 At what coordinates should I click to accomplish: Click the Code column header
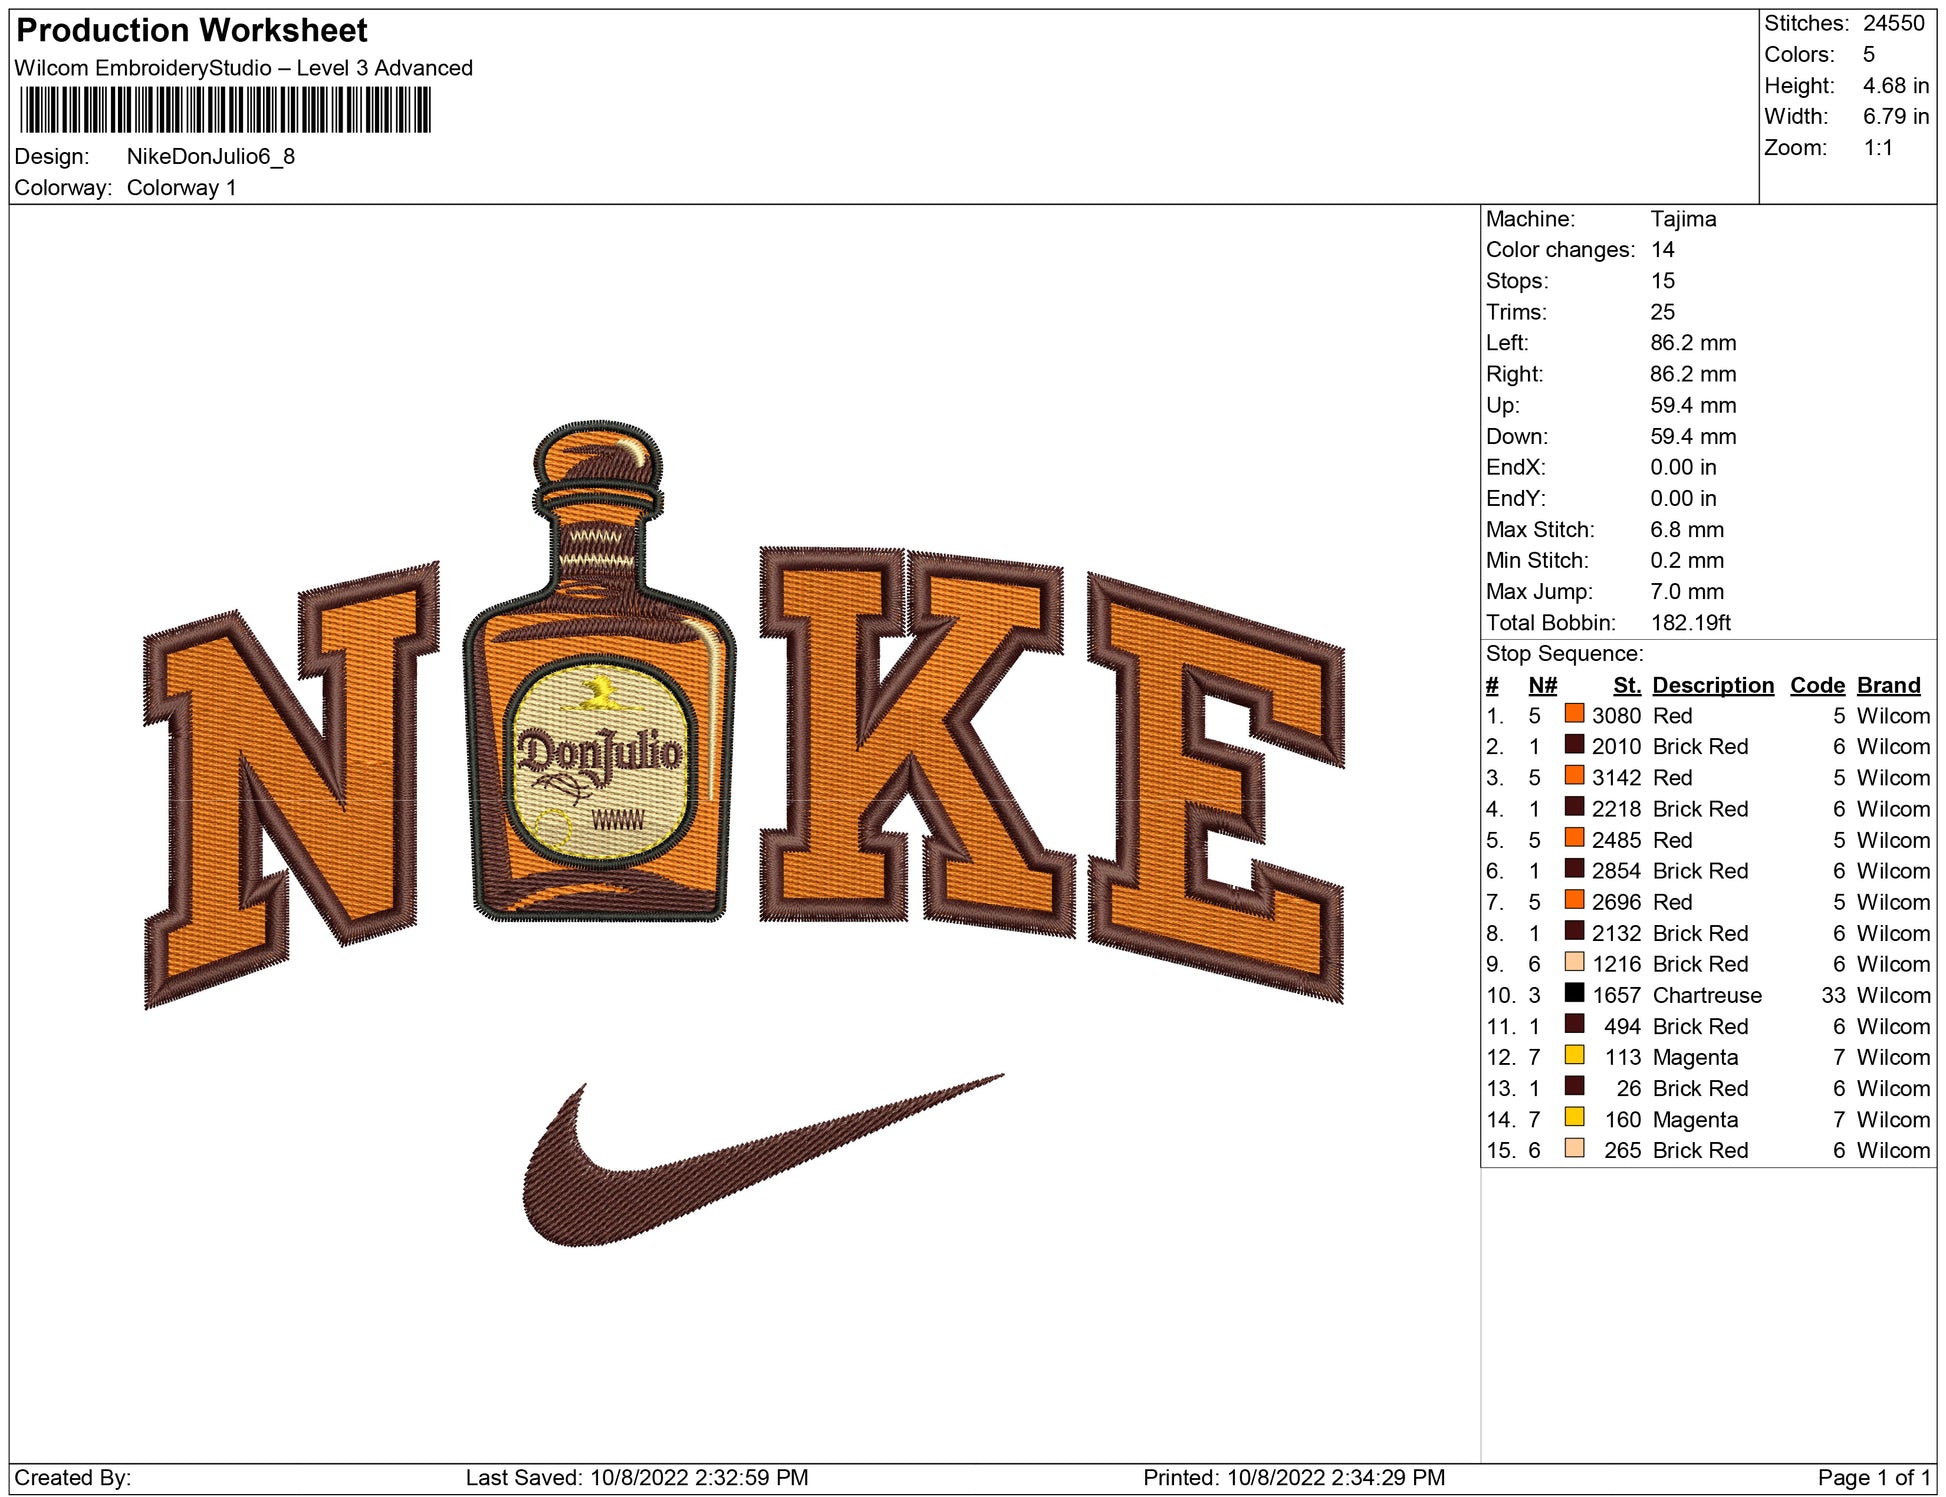click(x=1816, y=685)
